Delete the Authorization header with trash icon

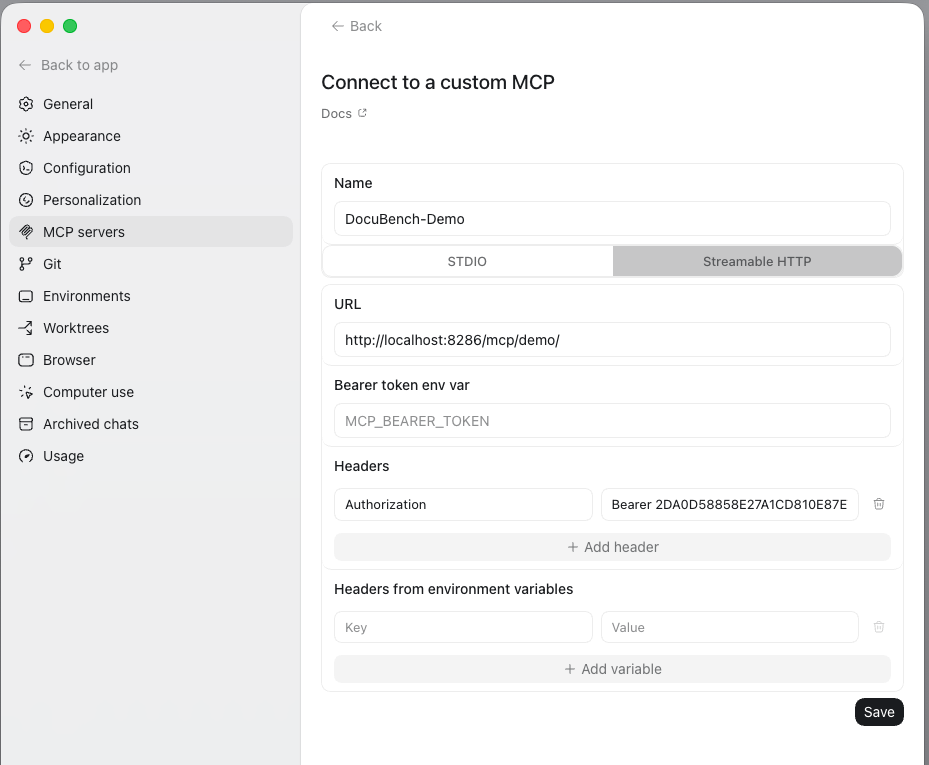[879, 504]
